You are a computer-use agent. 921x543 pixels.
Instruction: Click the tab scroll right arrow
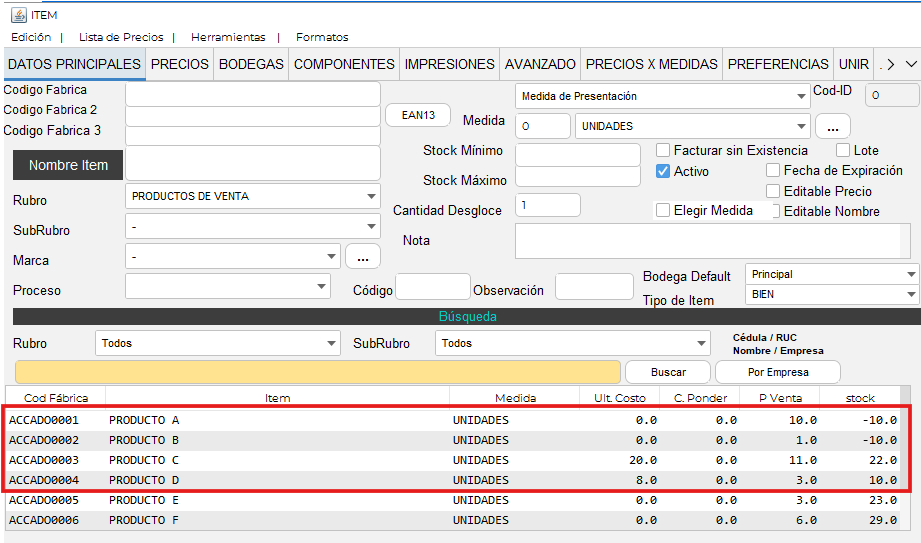[890, 64]
